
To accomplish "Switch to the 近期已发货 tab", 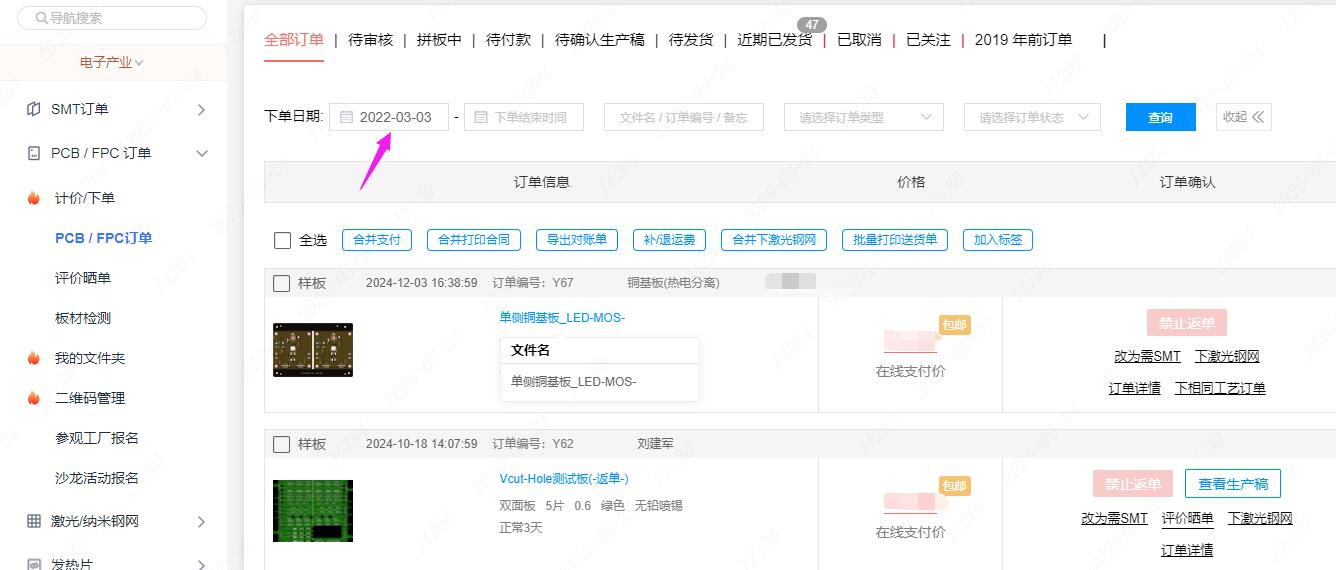I will [x=774, y=40].
